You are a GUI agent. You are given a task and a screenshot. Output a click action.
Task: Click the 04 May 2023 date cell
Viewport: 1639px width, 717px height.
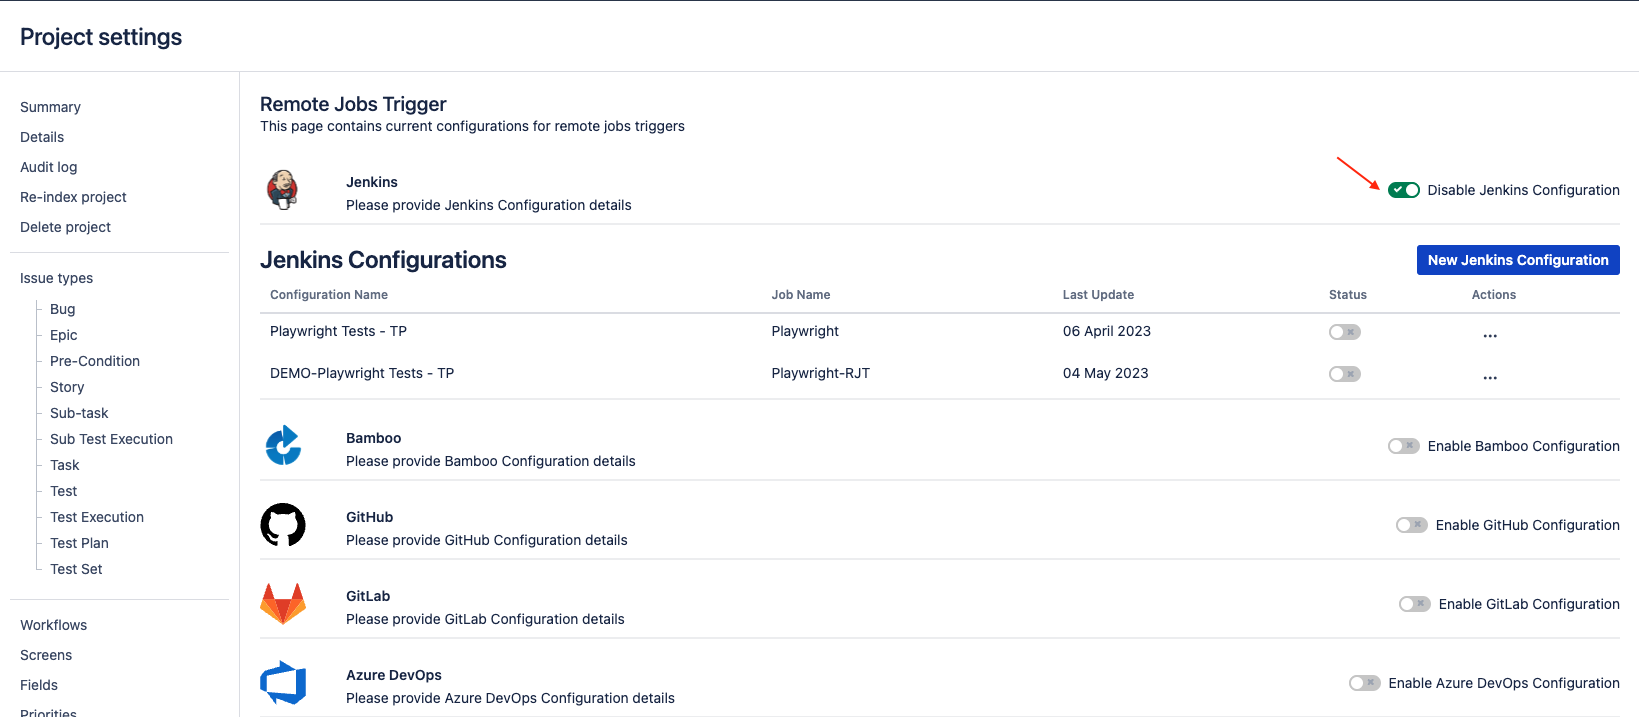tap(1105, 373)
